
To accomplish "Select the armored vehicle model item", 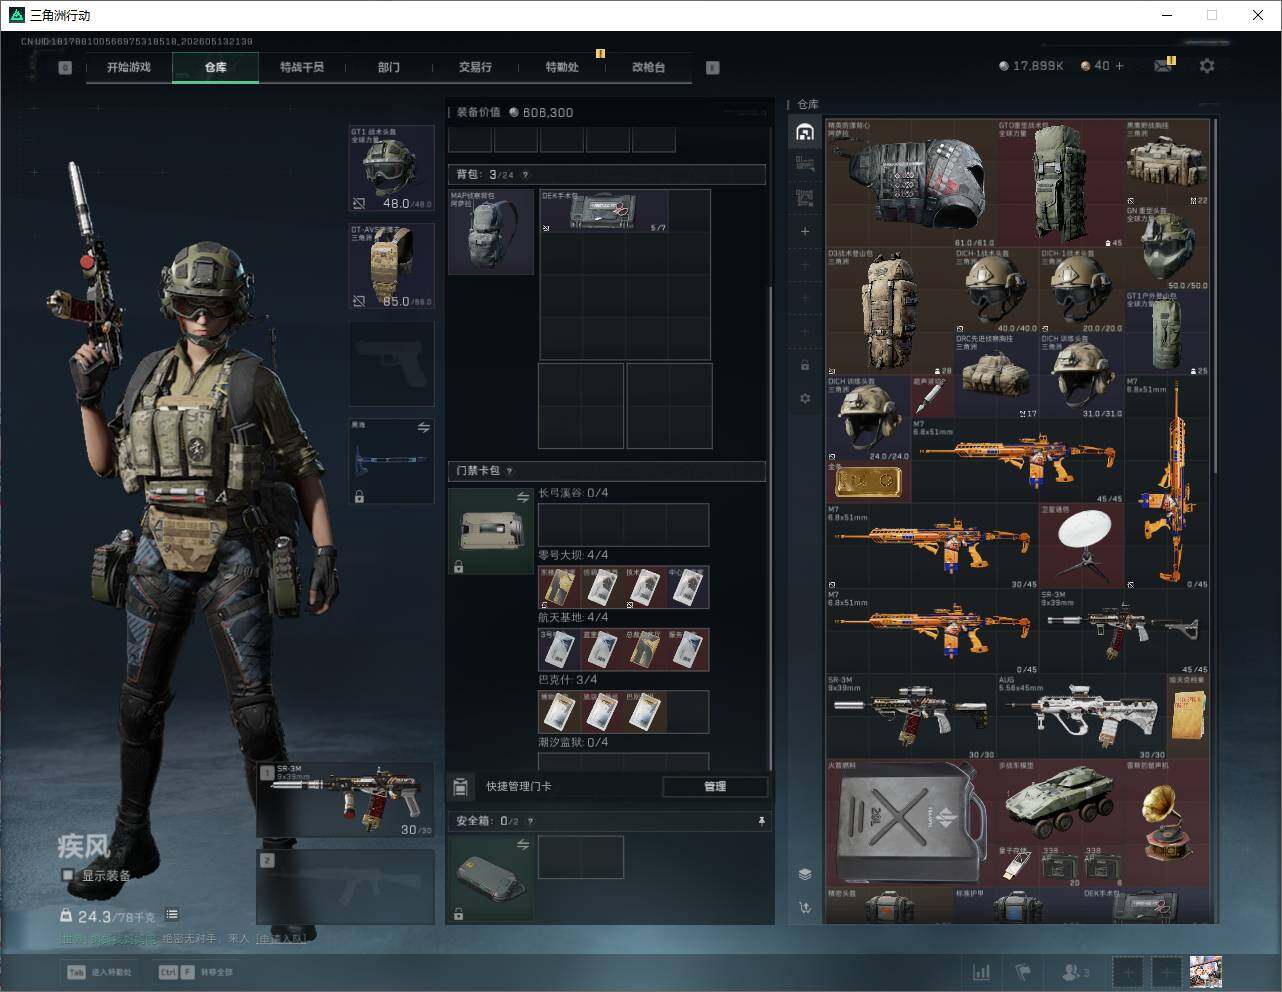I will click(1060, 802).
